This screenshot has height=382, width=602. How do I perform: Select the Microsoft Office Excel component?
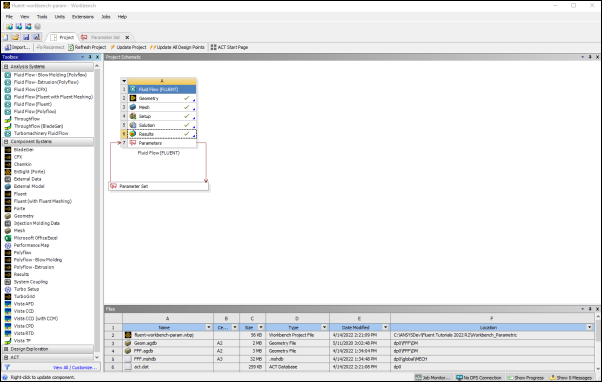pos(36,238)
